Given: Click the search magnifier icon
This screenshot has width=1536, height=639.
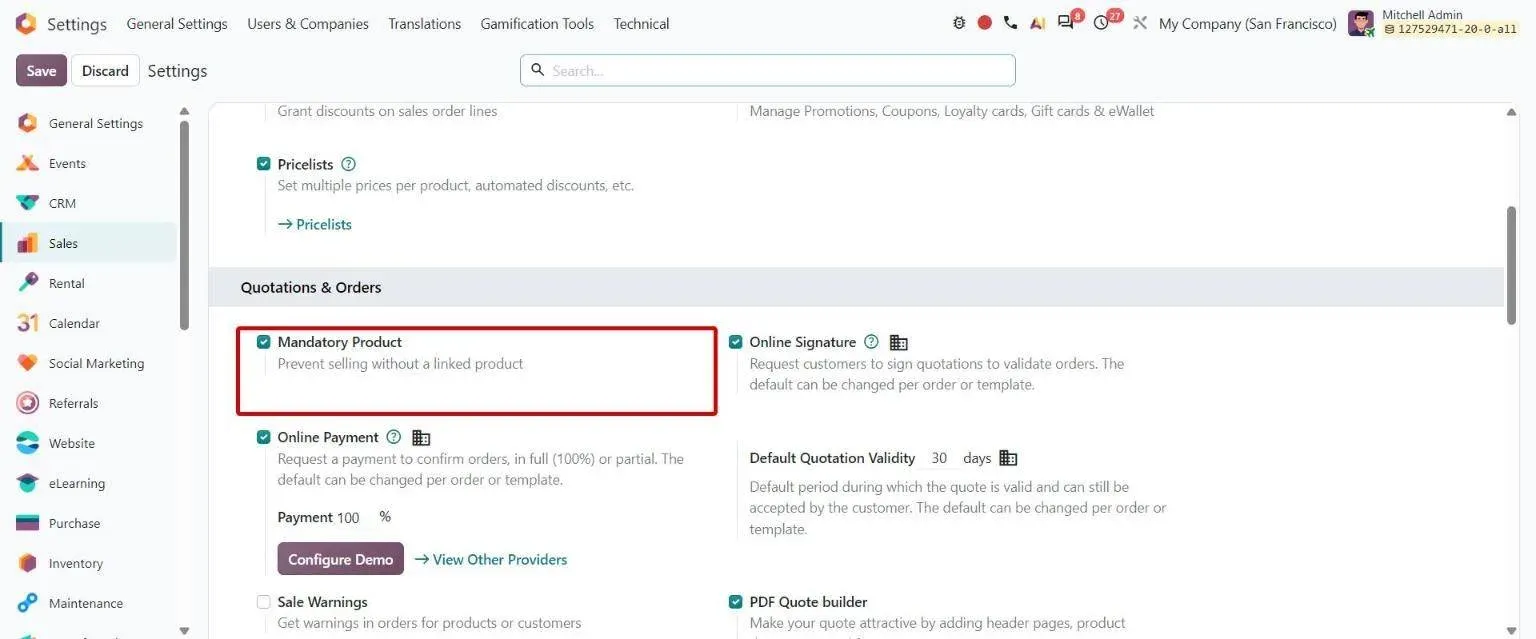Looking at the screenshot, I should (x=537, y=70).
